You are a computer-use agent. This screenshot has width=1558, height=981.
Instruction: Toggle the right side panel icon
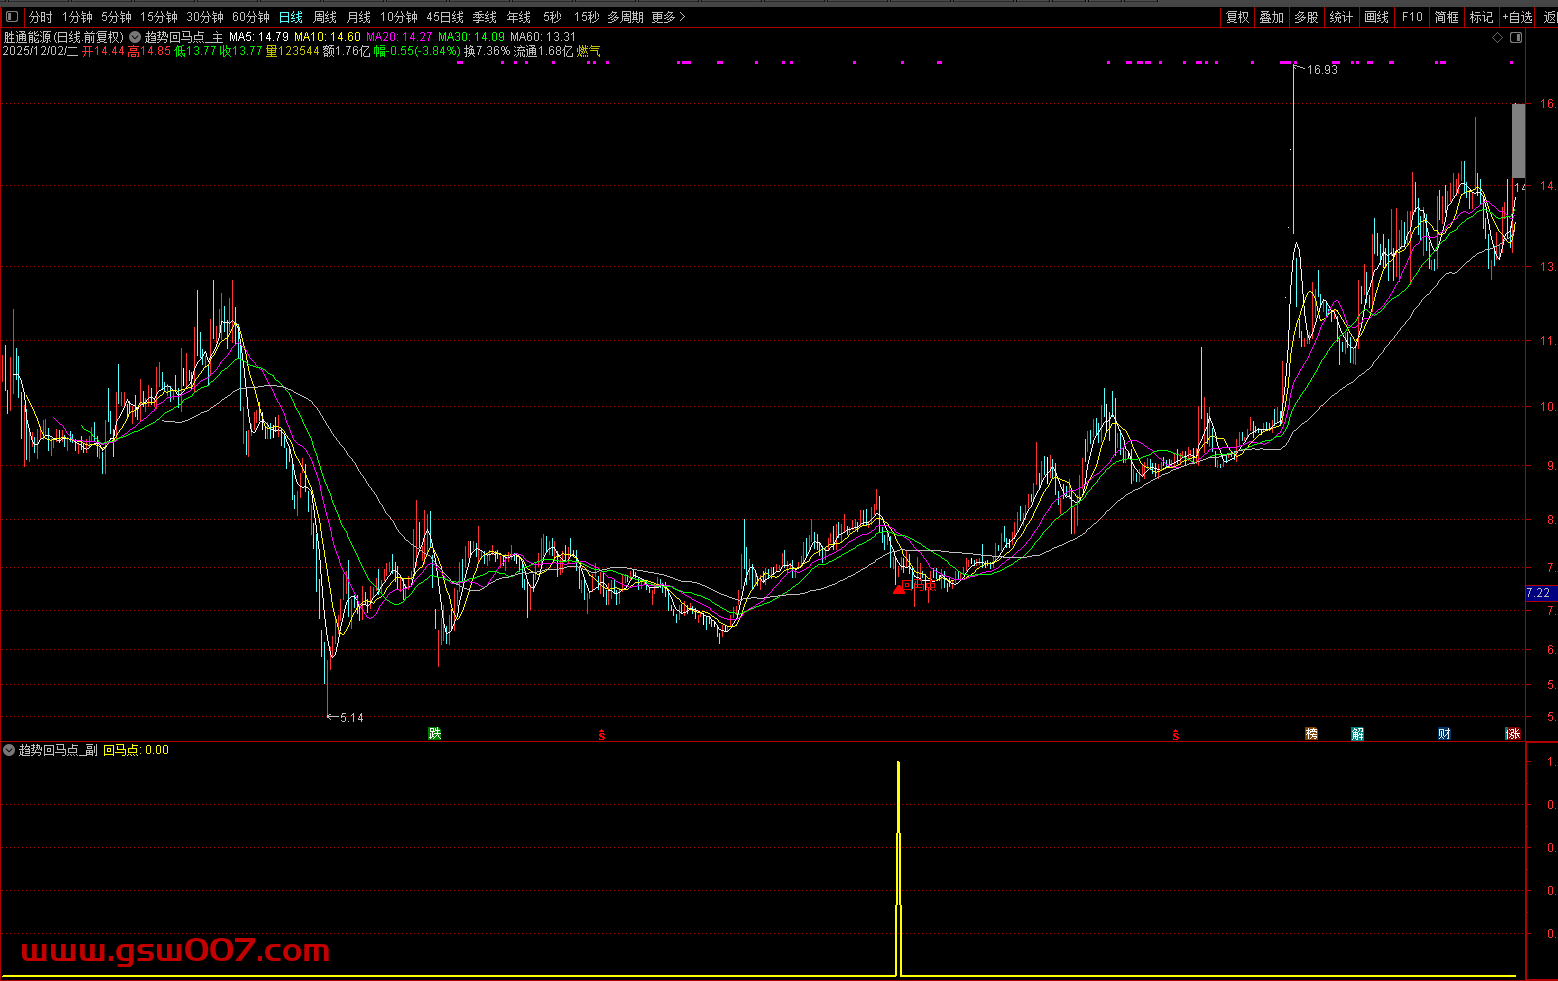point(1516,37)
